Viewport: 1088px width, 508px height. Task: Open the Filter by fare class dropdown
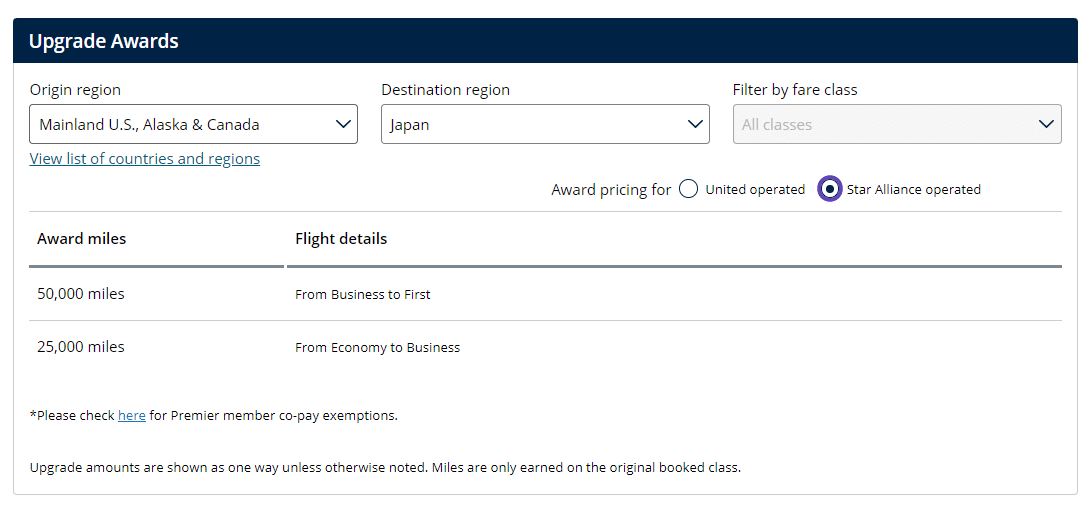[897, 124]
